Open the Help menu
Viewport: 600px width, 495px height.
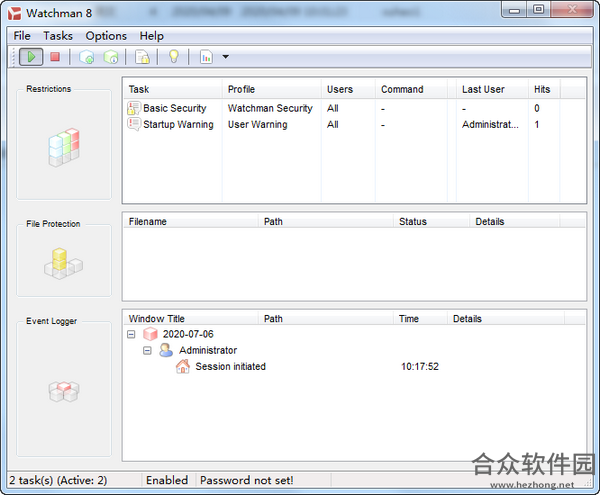[152, 36]
